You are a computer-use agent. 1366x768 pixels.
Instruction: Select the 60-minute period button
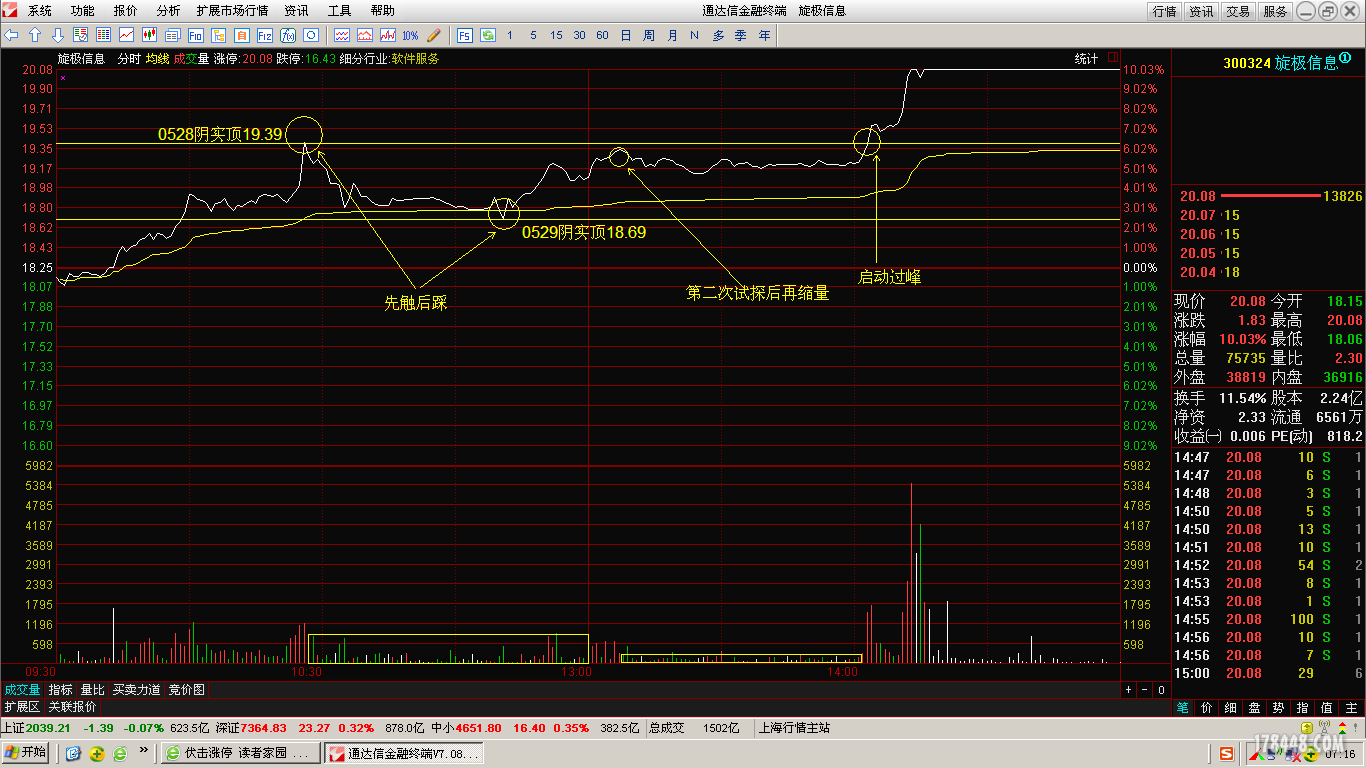(x=602, y=35)
